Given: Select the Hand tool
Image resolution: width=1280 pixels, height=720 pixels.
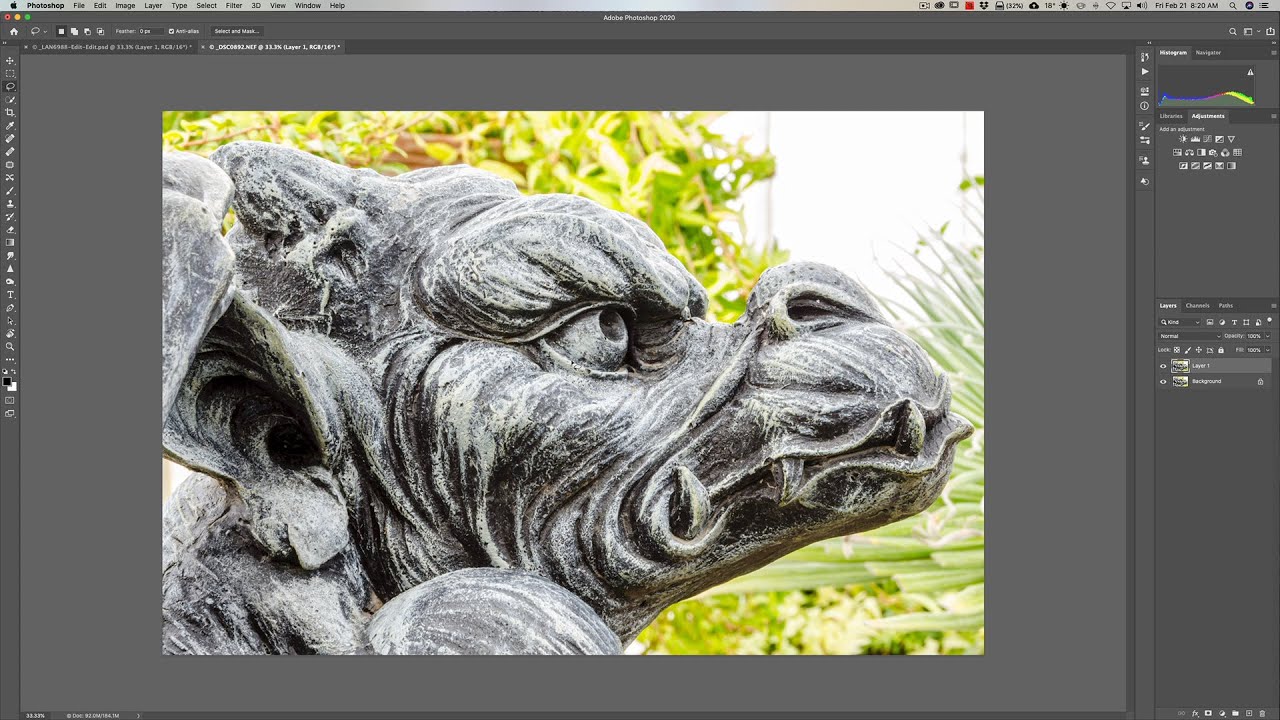Looking at the screenshot, I should click(10, 333).
